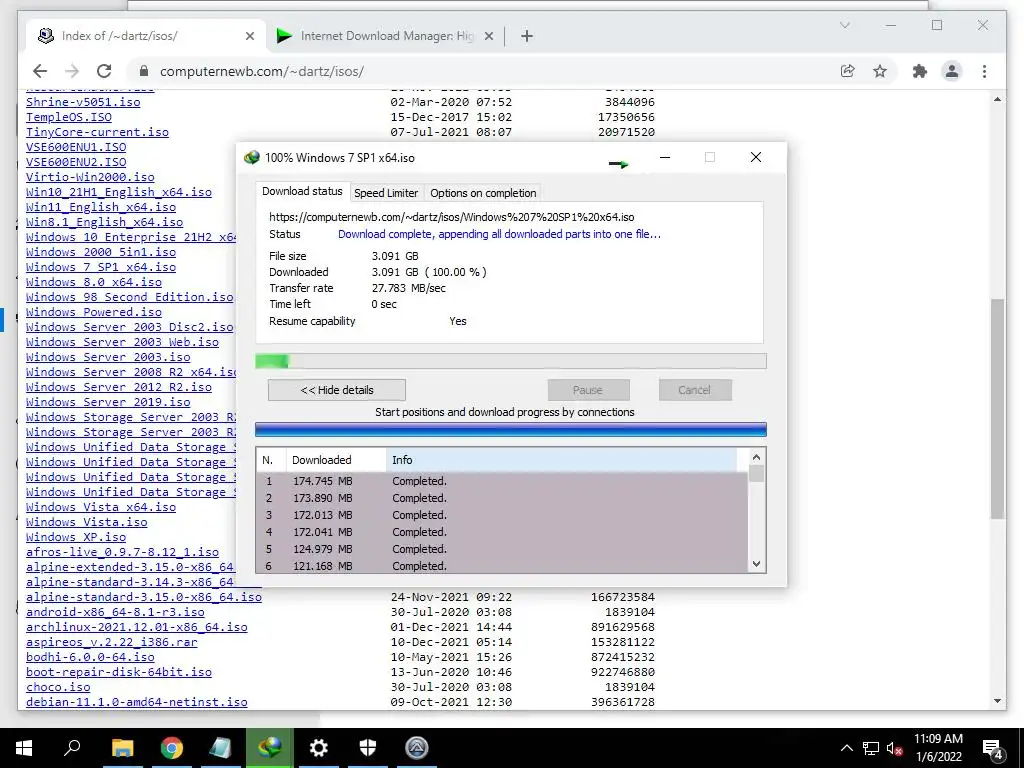Open the Chrome profile avatar
The image size is (1024, 768).
tap(952, 71)
